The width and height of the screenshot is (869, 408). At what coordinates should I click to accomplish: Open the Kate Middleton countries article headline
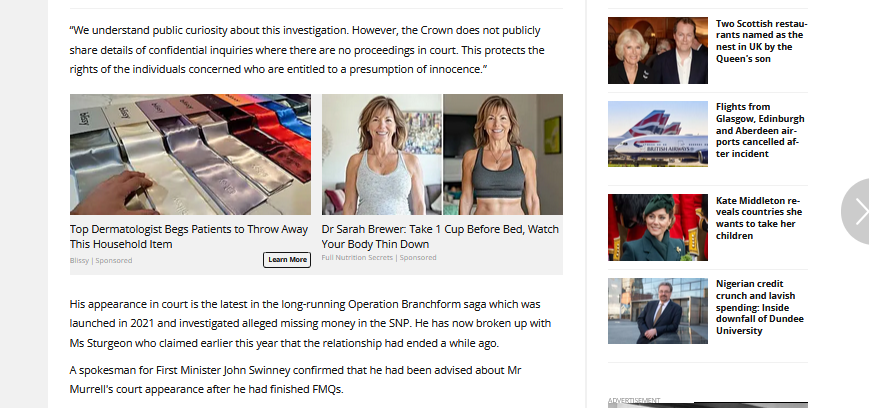(x=759, y=218)
